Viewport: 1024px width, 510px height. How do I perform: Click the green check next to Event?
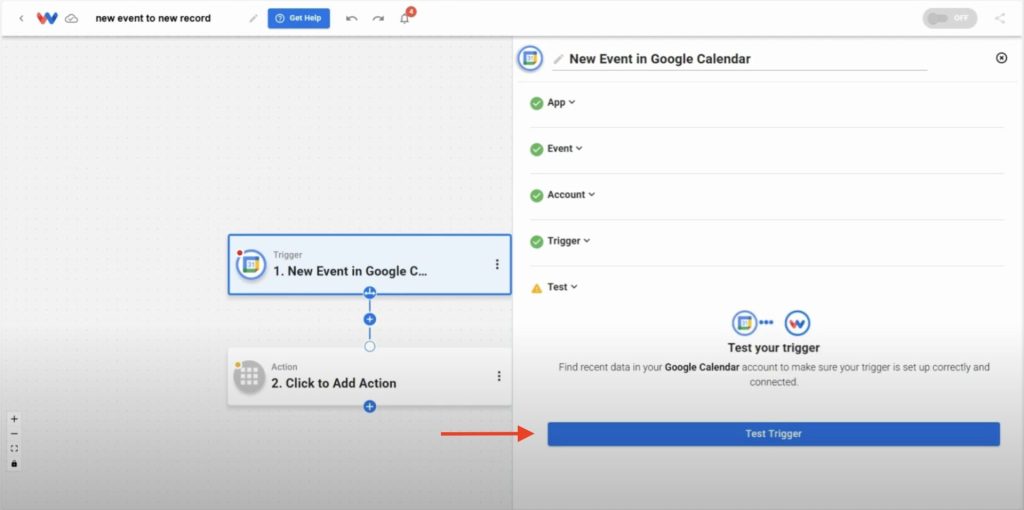click(x=537, y=150)
